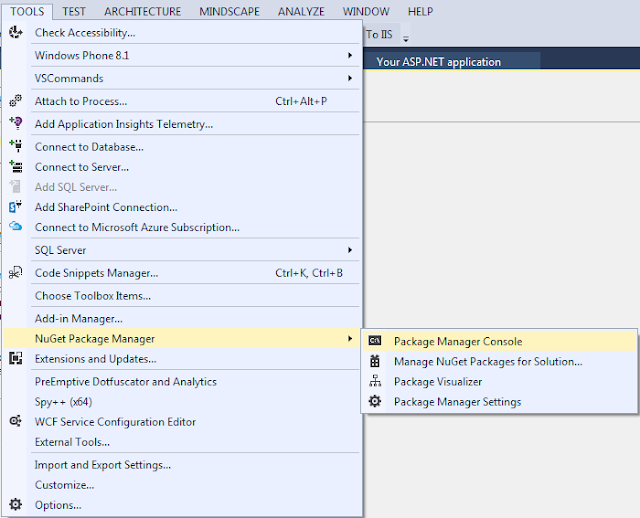Expand the SQL Server submenu arrow
Screen dimensions: 640x518
click(x=350, y=250)
